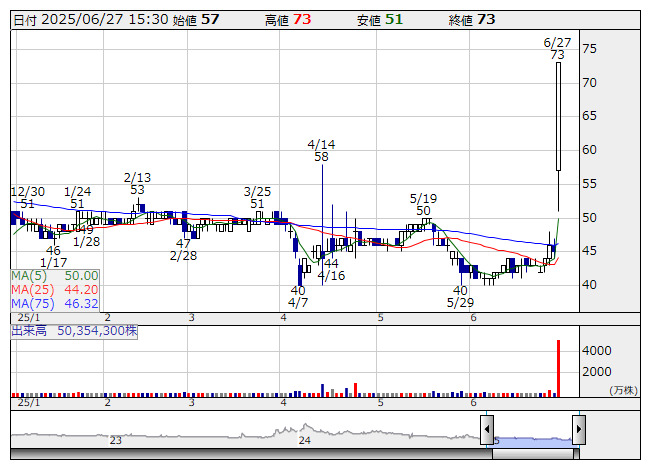Image resolution: width=653 pixels, height=470 pixels.
Task: Click the 2000 volume axis label
Action: coord(596,371)
